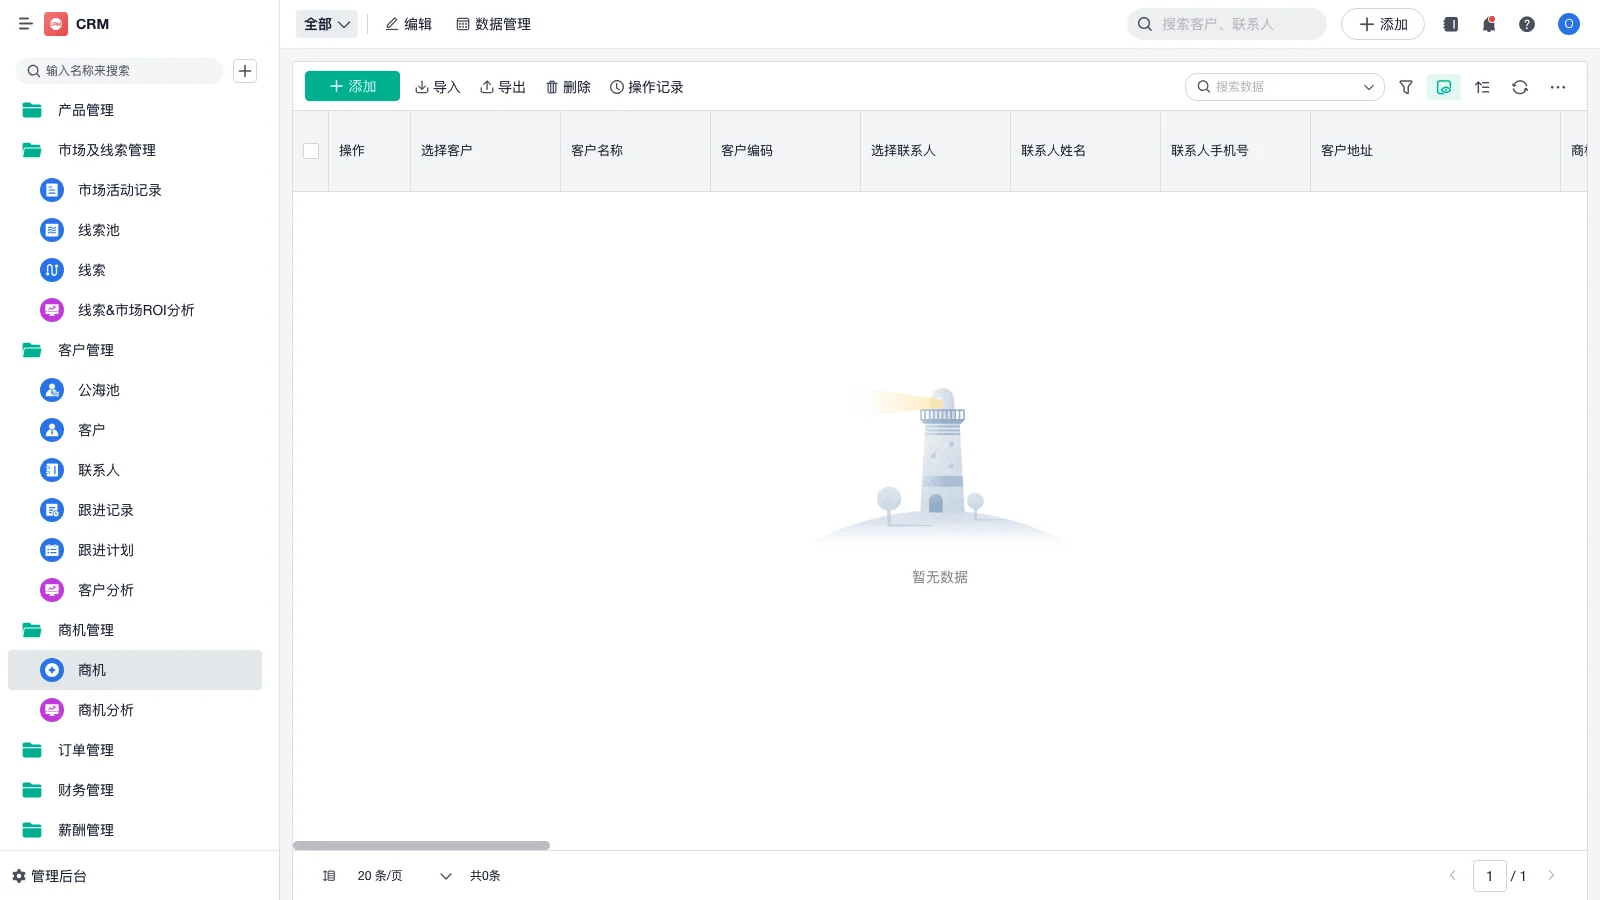Viewport: 1600px width, 900px height.
Task: Click the 搜索客户、联系人 search box
Action: click(1226, 23)
